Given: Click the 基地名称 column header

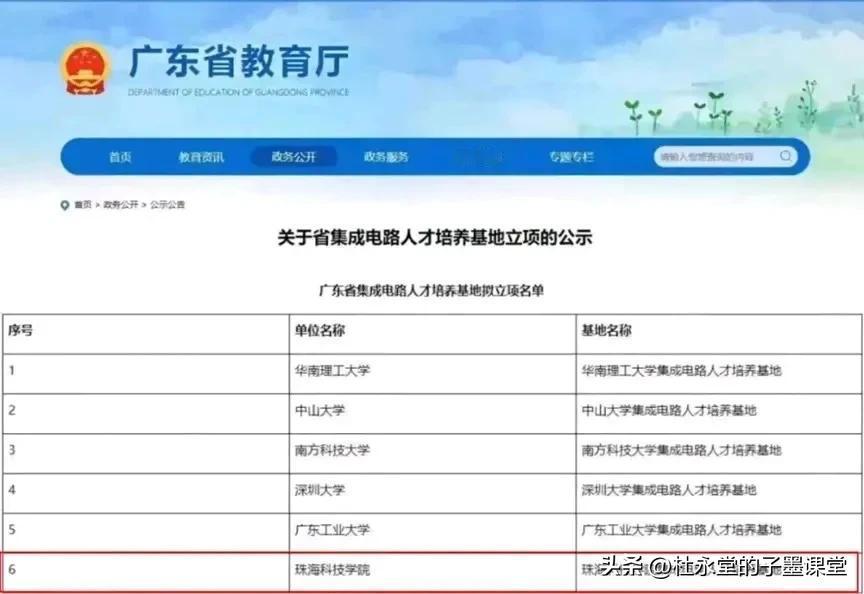Looking at the screenshot, I should pos(719,334).
